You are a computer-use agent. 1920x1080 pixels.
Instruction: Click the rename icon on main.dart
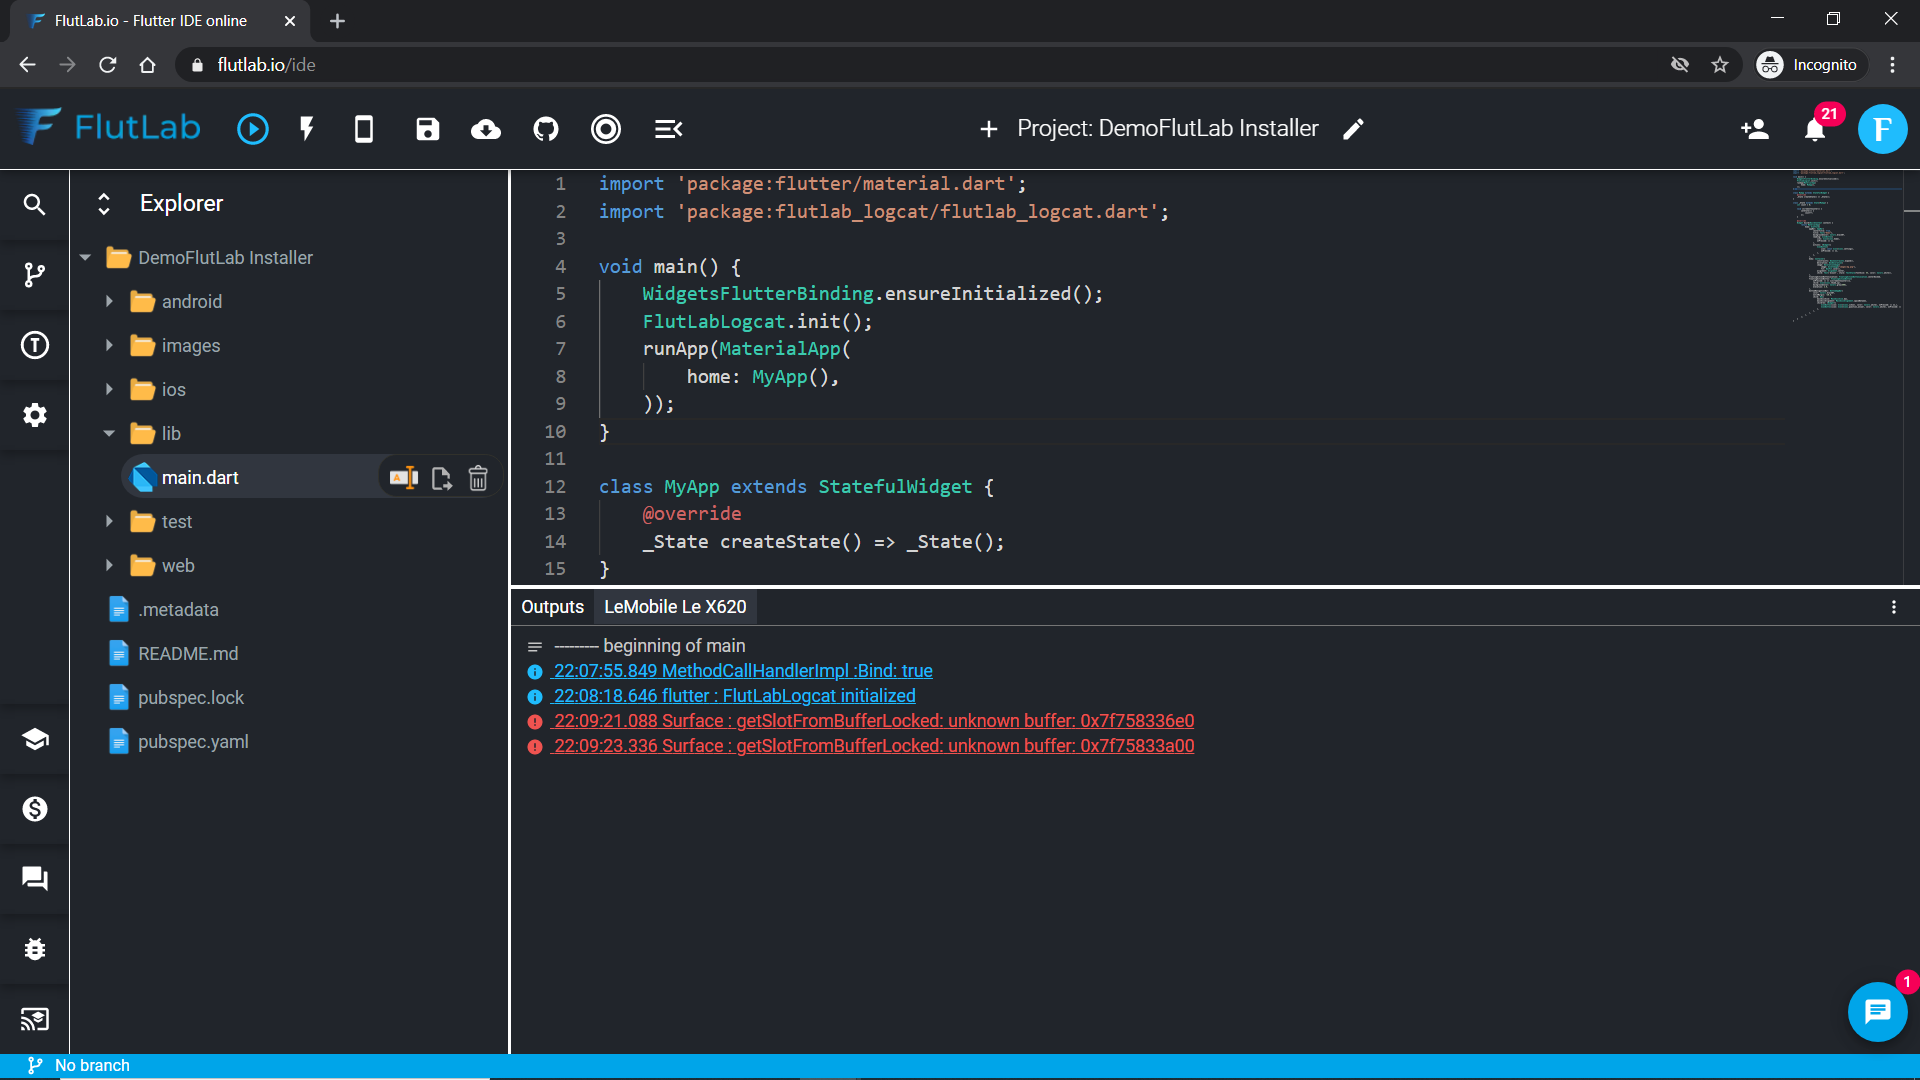coord(404,478)
